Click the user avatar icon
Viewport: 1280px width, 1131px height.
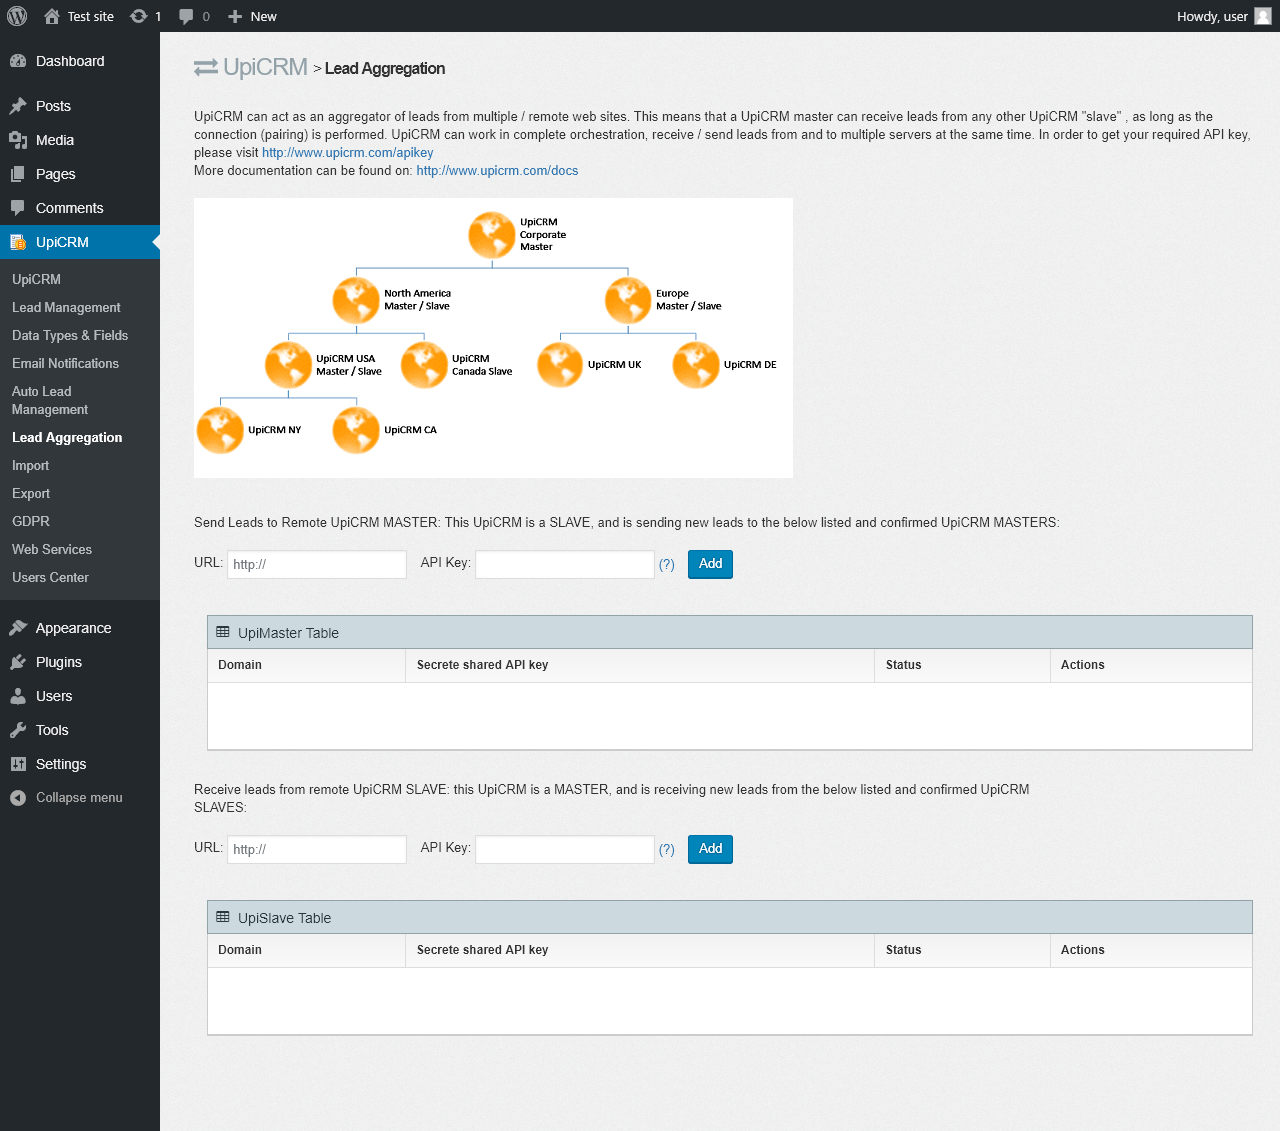pyautogui.click(x=1263, y=16)
